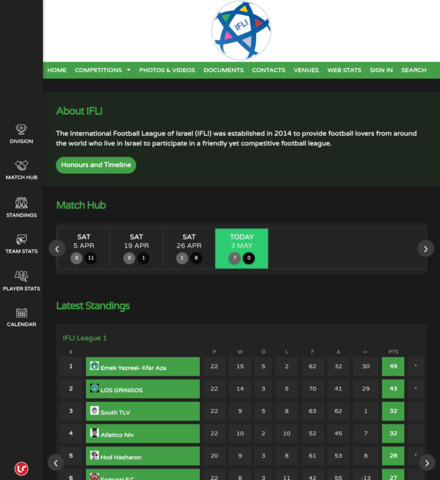This screenshot has width=440, height=480.
Task: Show later dates in Match Hub
Action: coord(425,249)
